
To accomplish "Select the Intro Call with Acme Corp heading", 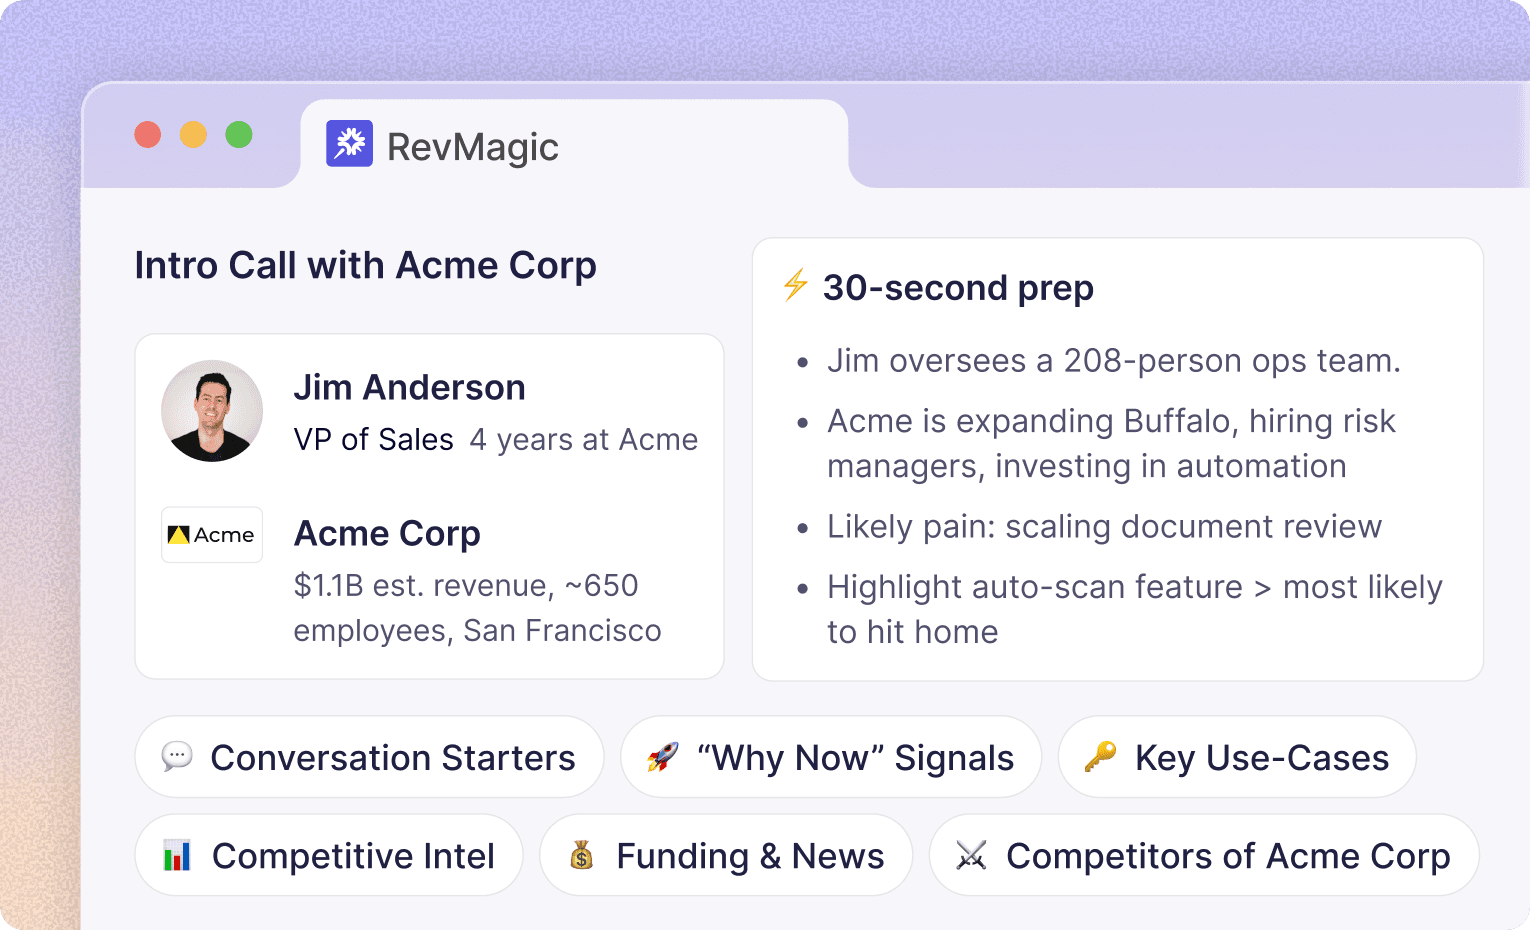I will 365,265.
